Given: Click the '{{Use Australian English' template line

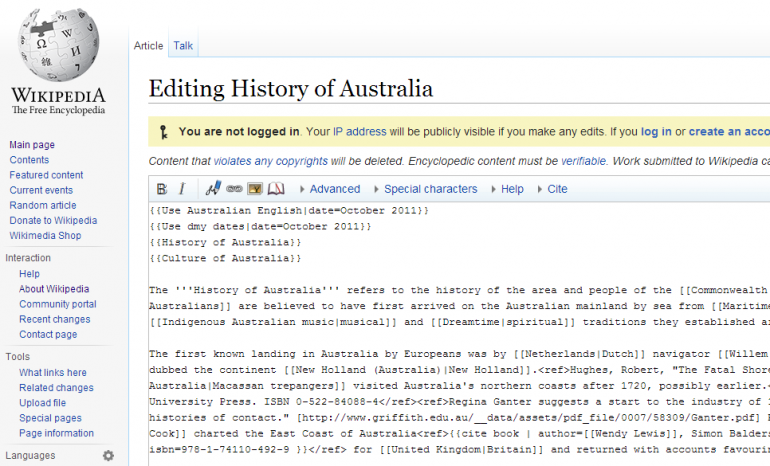Looking at the screenshot, I should coord(289,211).
